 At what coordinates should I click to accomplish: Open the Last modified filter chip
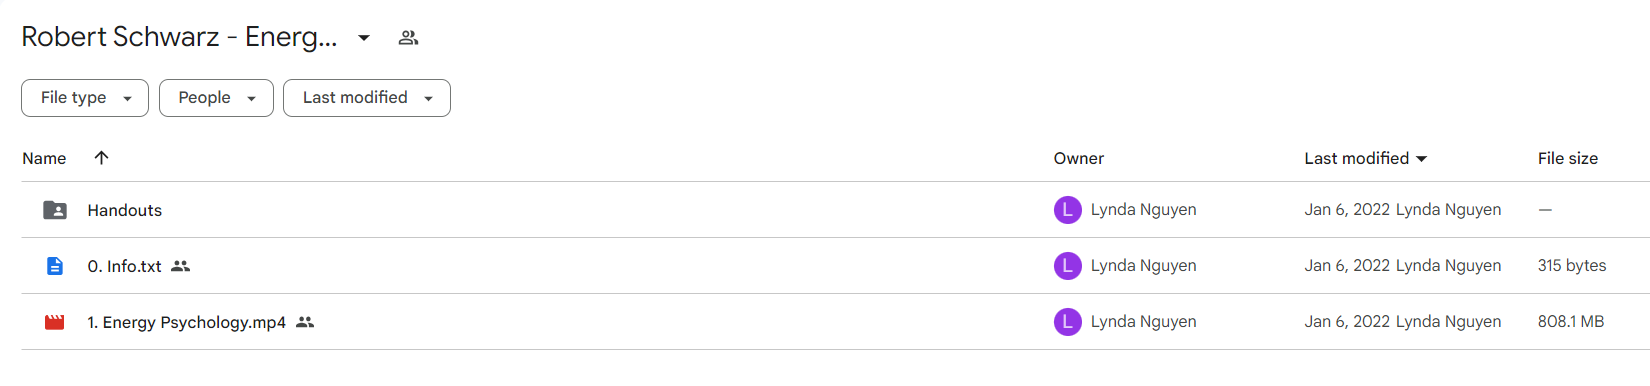(367, 98)
